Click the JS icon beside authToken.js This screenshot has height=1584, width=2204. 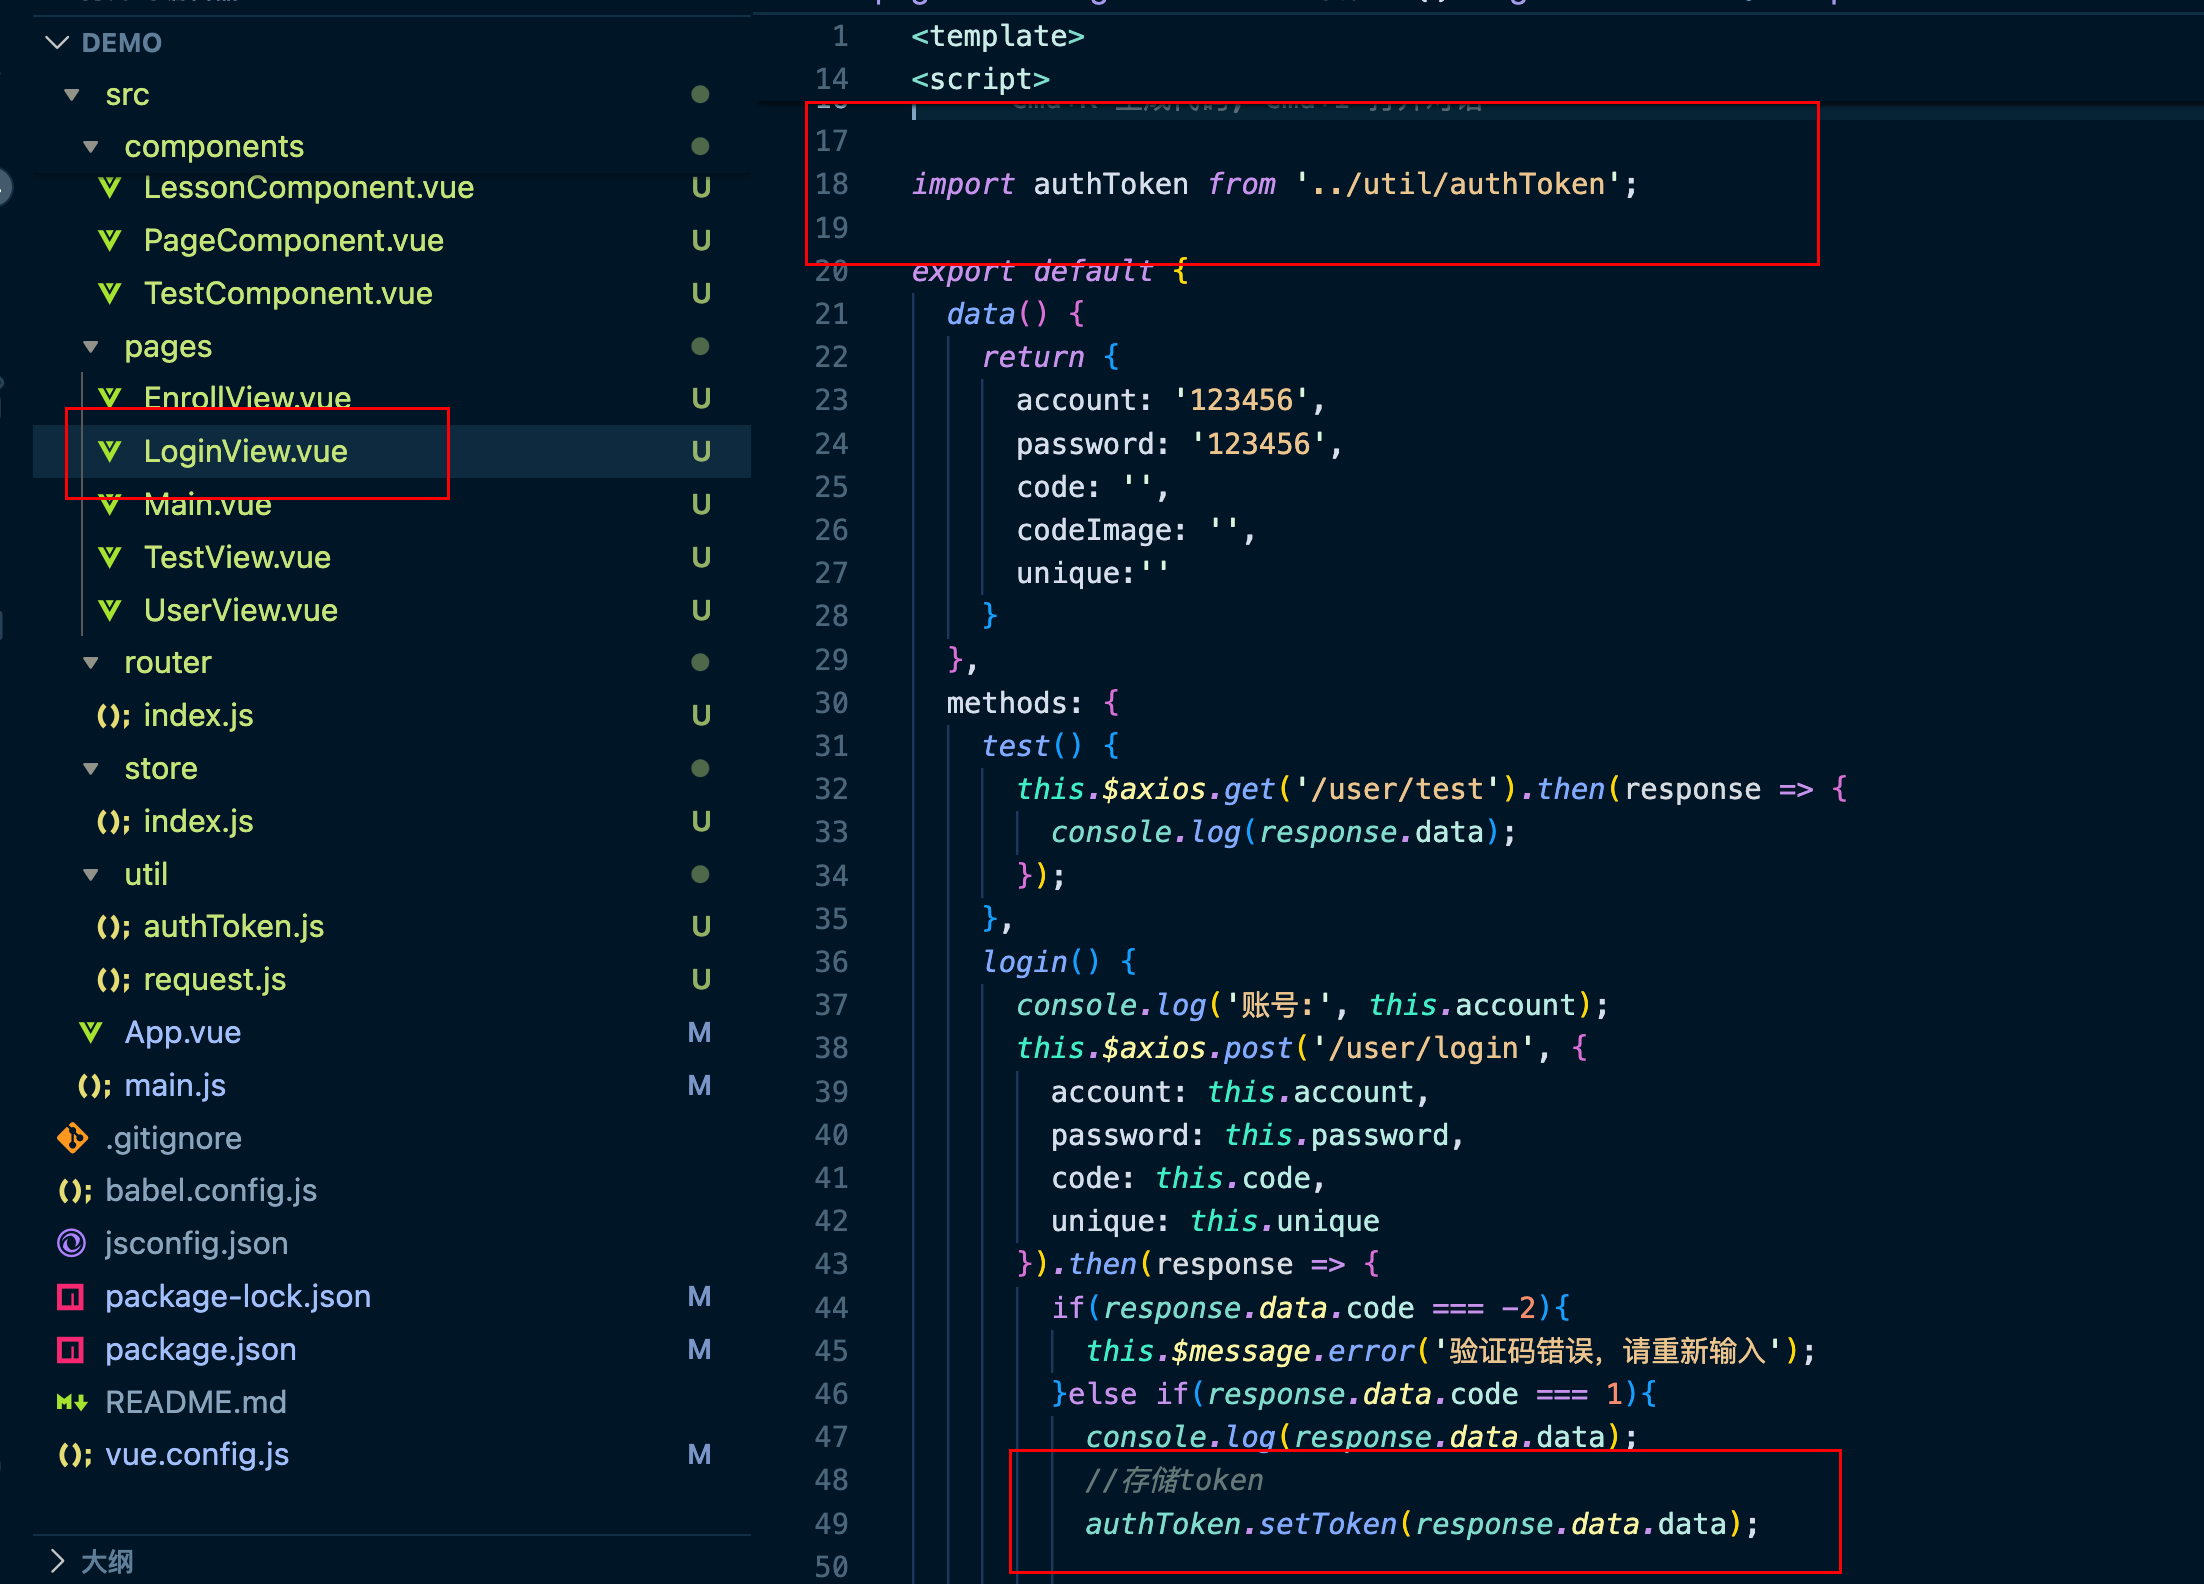point(112,927)
